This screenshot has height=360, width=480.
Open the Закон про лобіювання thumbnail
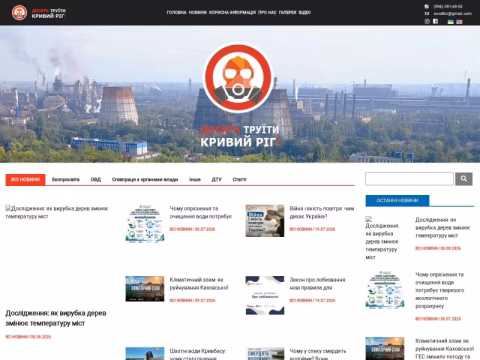click(x=265, y=295)
